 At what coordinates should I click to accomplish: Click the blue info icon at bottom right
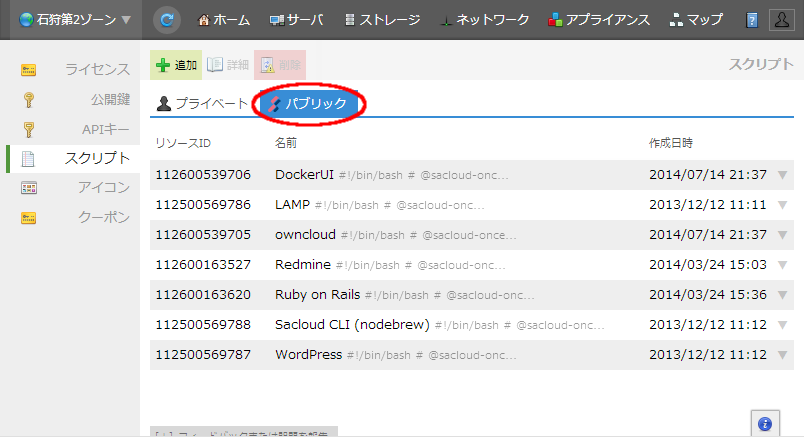click(x=765, y=423)
